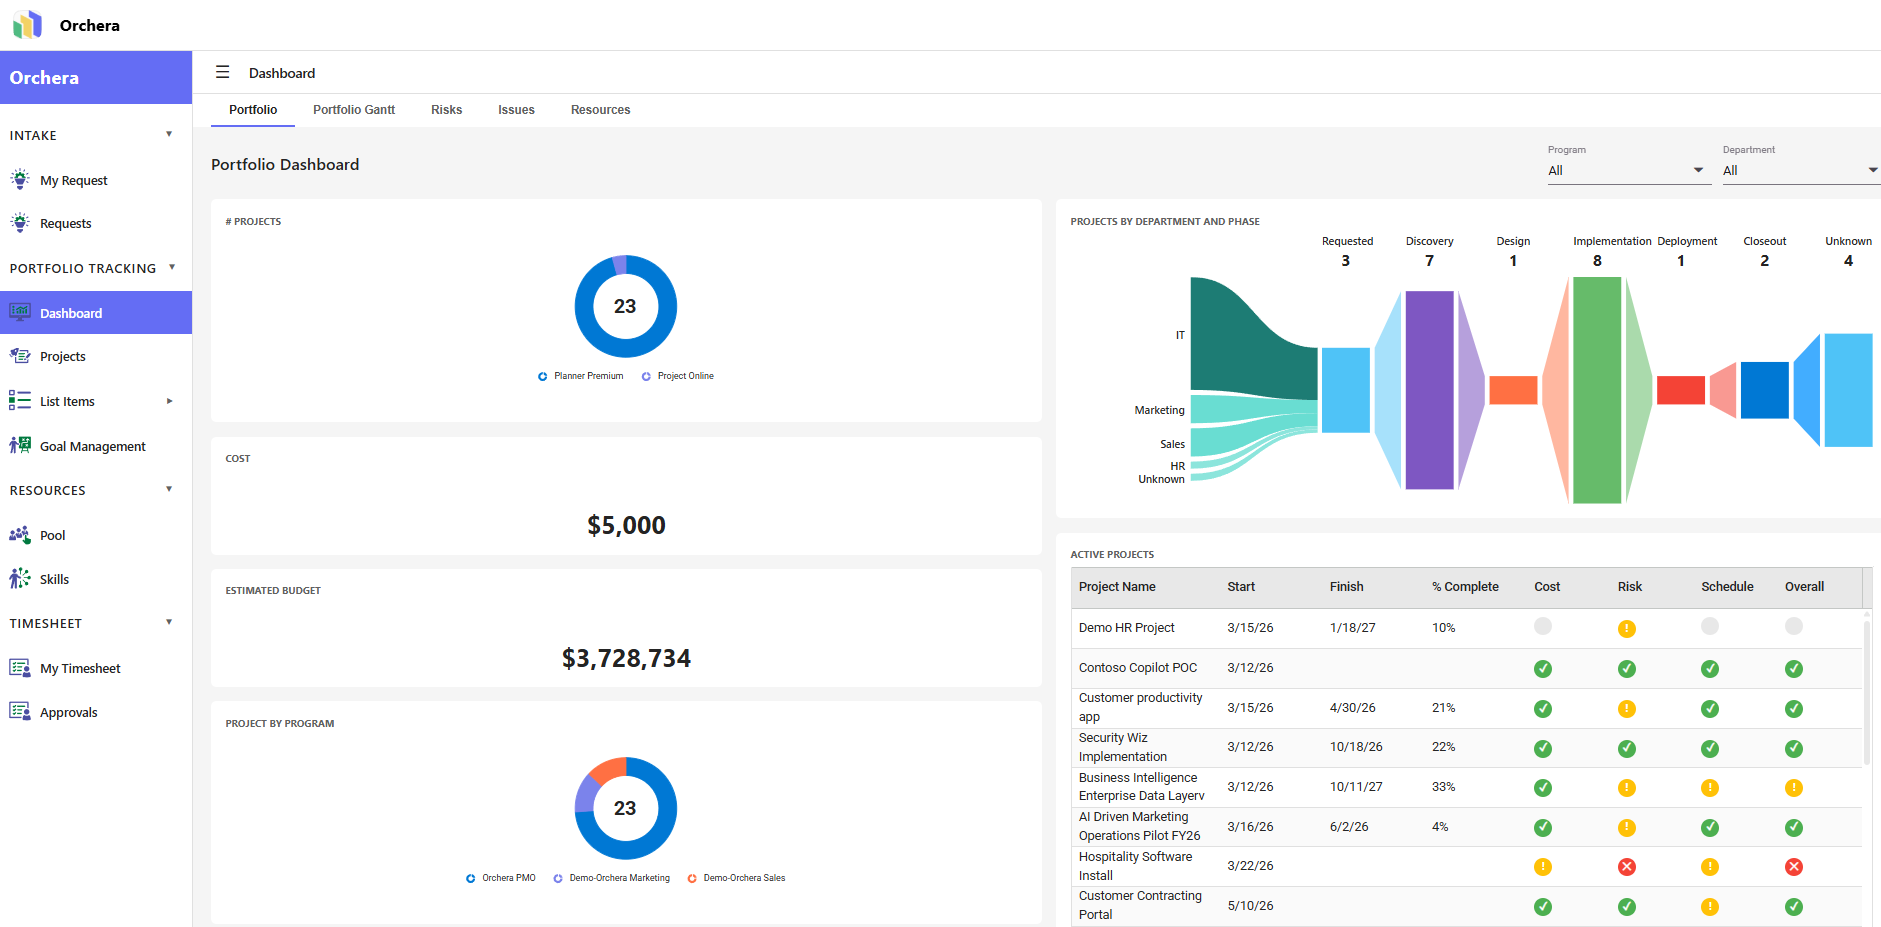Click green cost status for Contoso Copilot POC

click(x=1543, y=669)
